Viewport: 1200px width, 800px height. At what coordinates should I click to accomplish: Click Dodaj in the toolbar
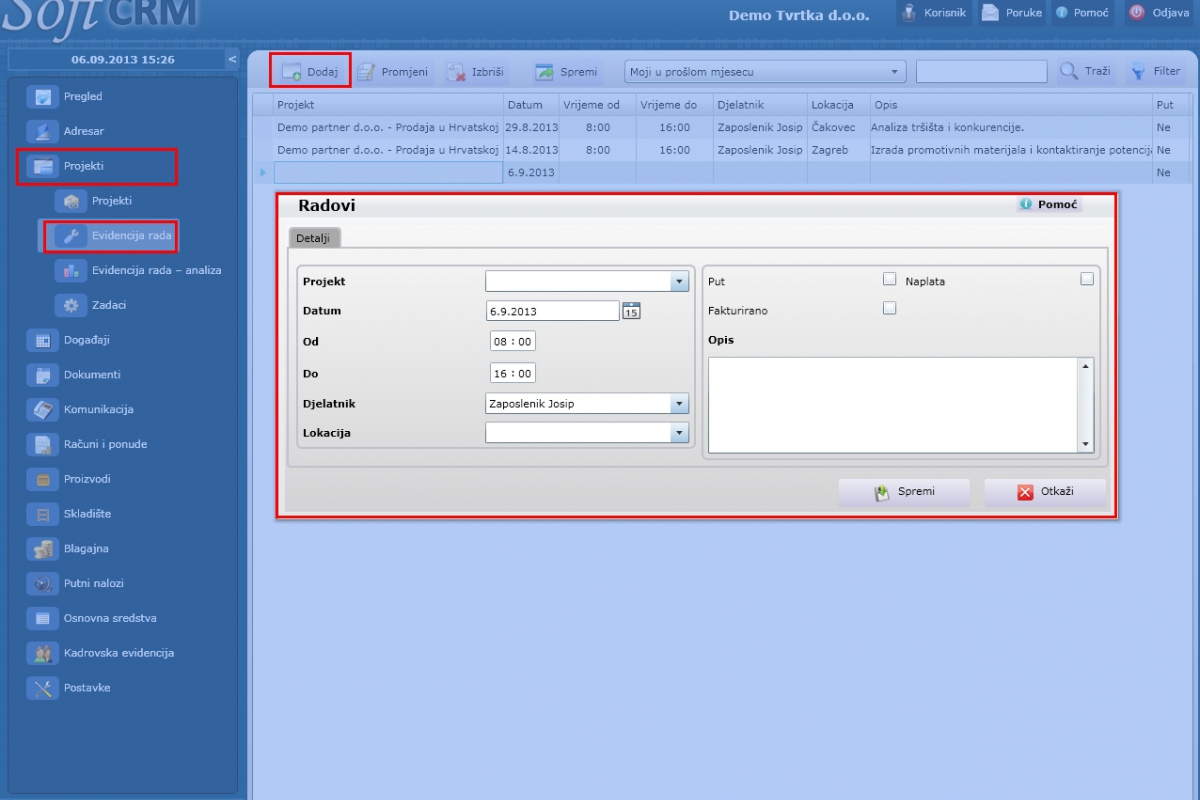[x=310, y=72]
